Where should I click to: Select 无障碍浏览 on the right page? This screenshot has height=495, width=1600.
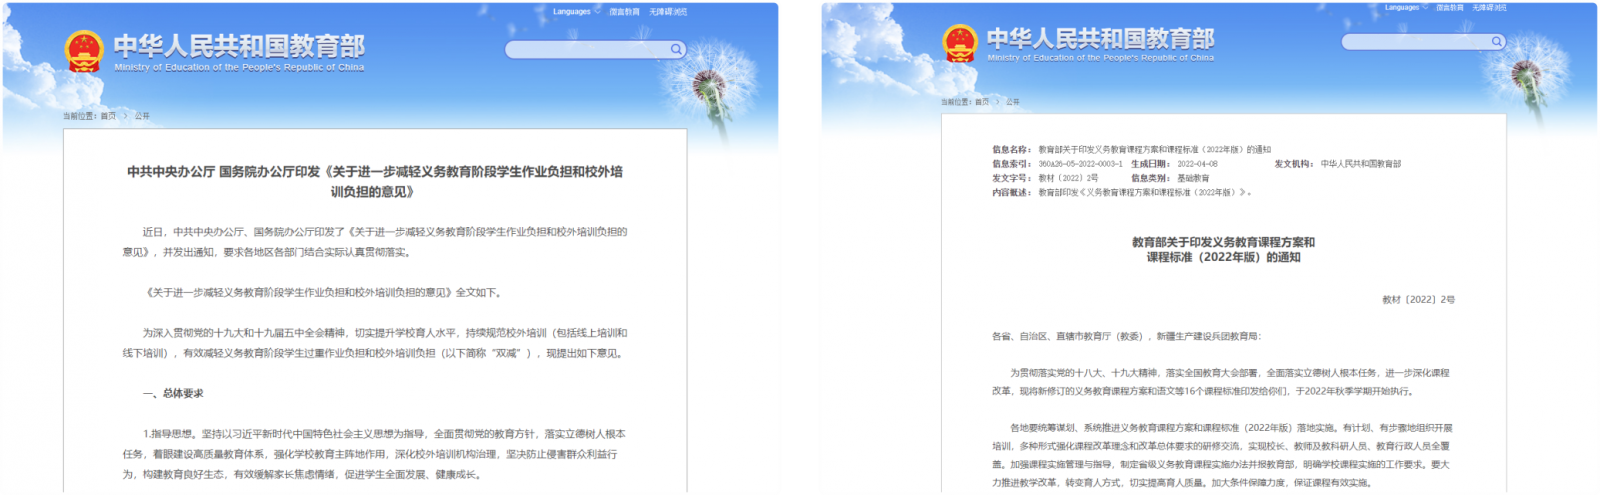point(1489,8)
